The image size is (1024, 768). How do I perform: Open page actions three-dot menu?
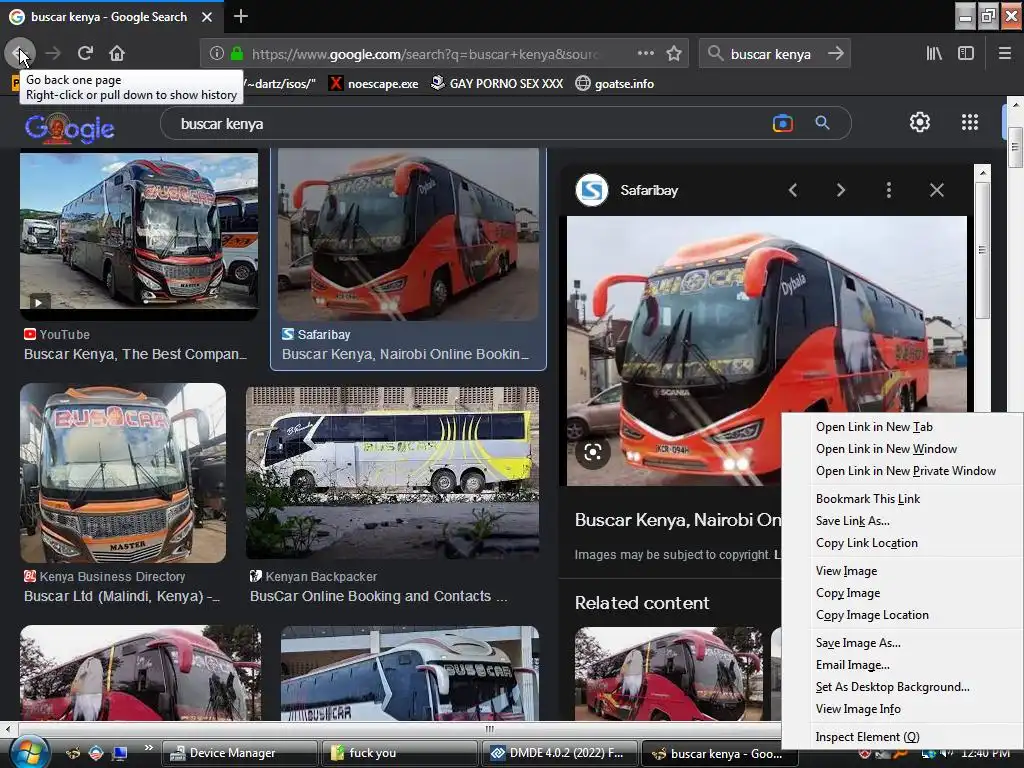click(x=645, y=54)
